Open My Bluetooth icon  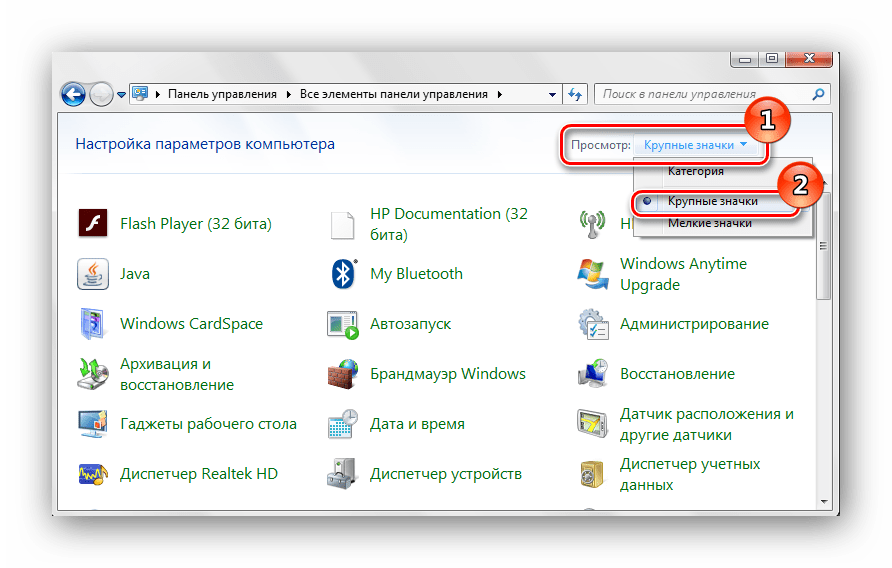pos(343,274)
